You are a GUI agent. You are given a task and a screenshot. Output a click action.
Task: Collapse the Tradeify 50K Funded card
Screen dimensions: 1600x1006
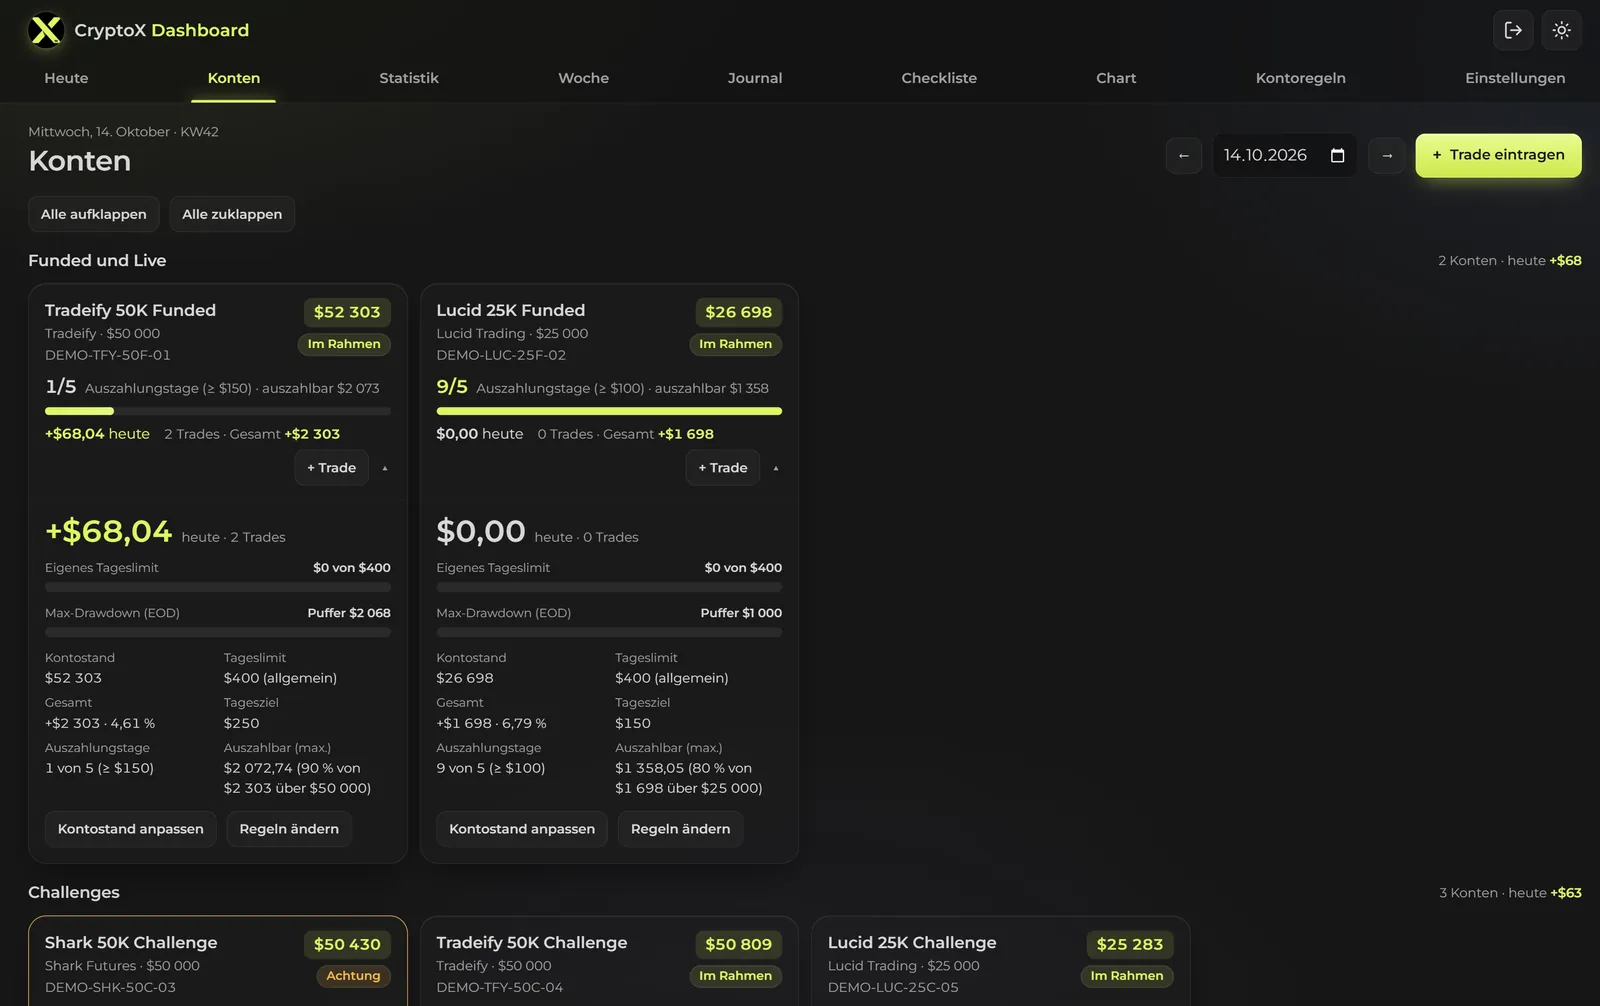tap(385, 468)
